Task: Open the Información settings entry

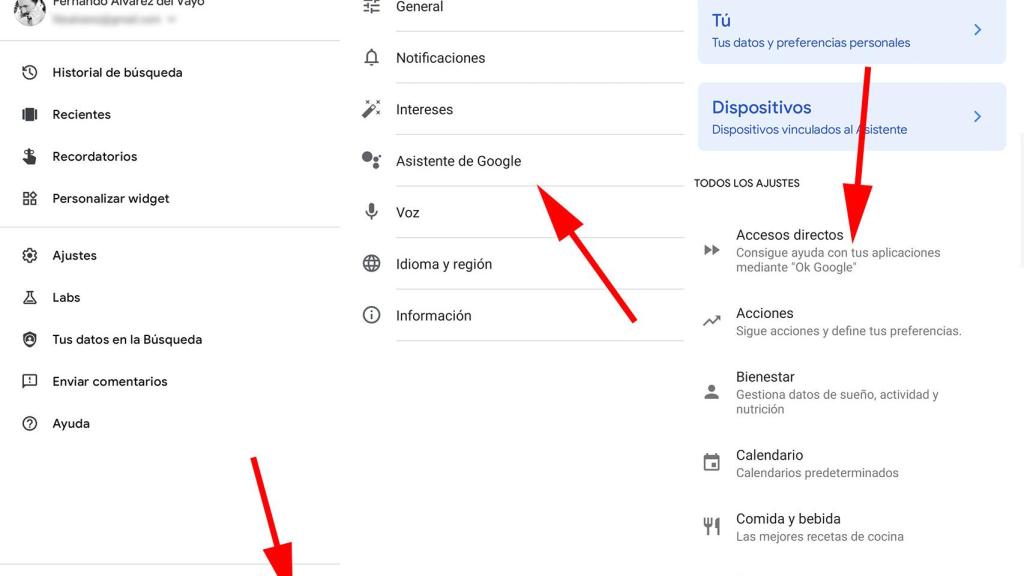Action: tap(433, 316)
